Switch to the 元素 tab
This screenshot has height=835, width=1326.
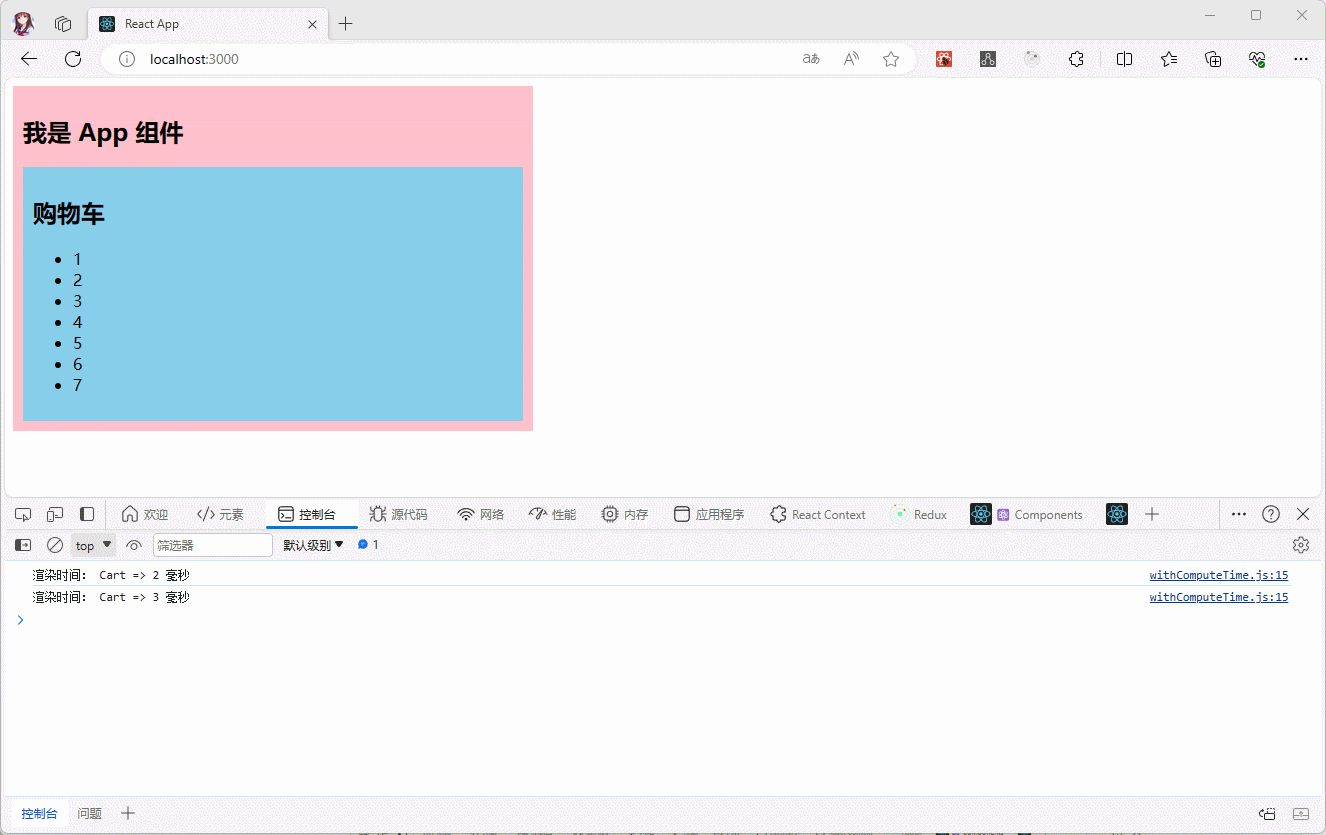[x=220, y=514]
